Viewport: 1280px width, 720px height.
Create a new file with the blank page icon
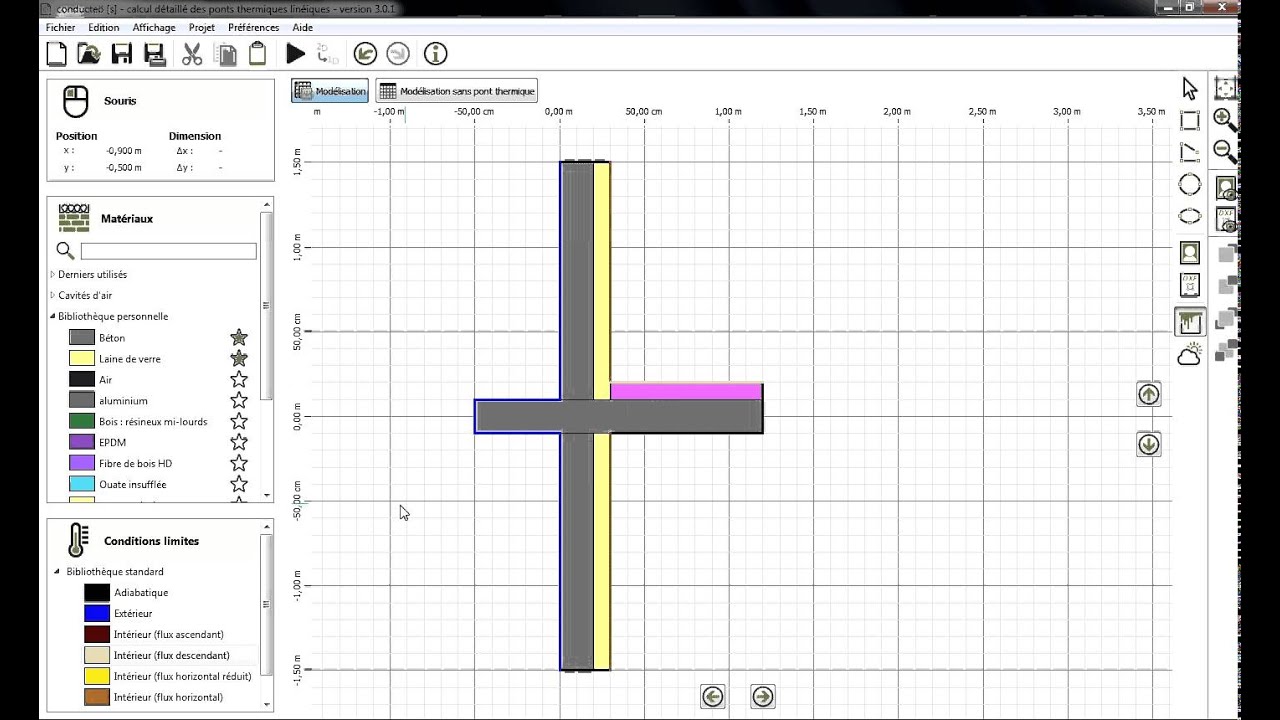pos(57,54)
